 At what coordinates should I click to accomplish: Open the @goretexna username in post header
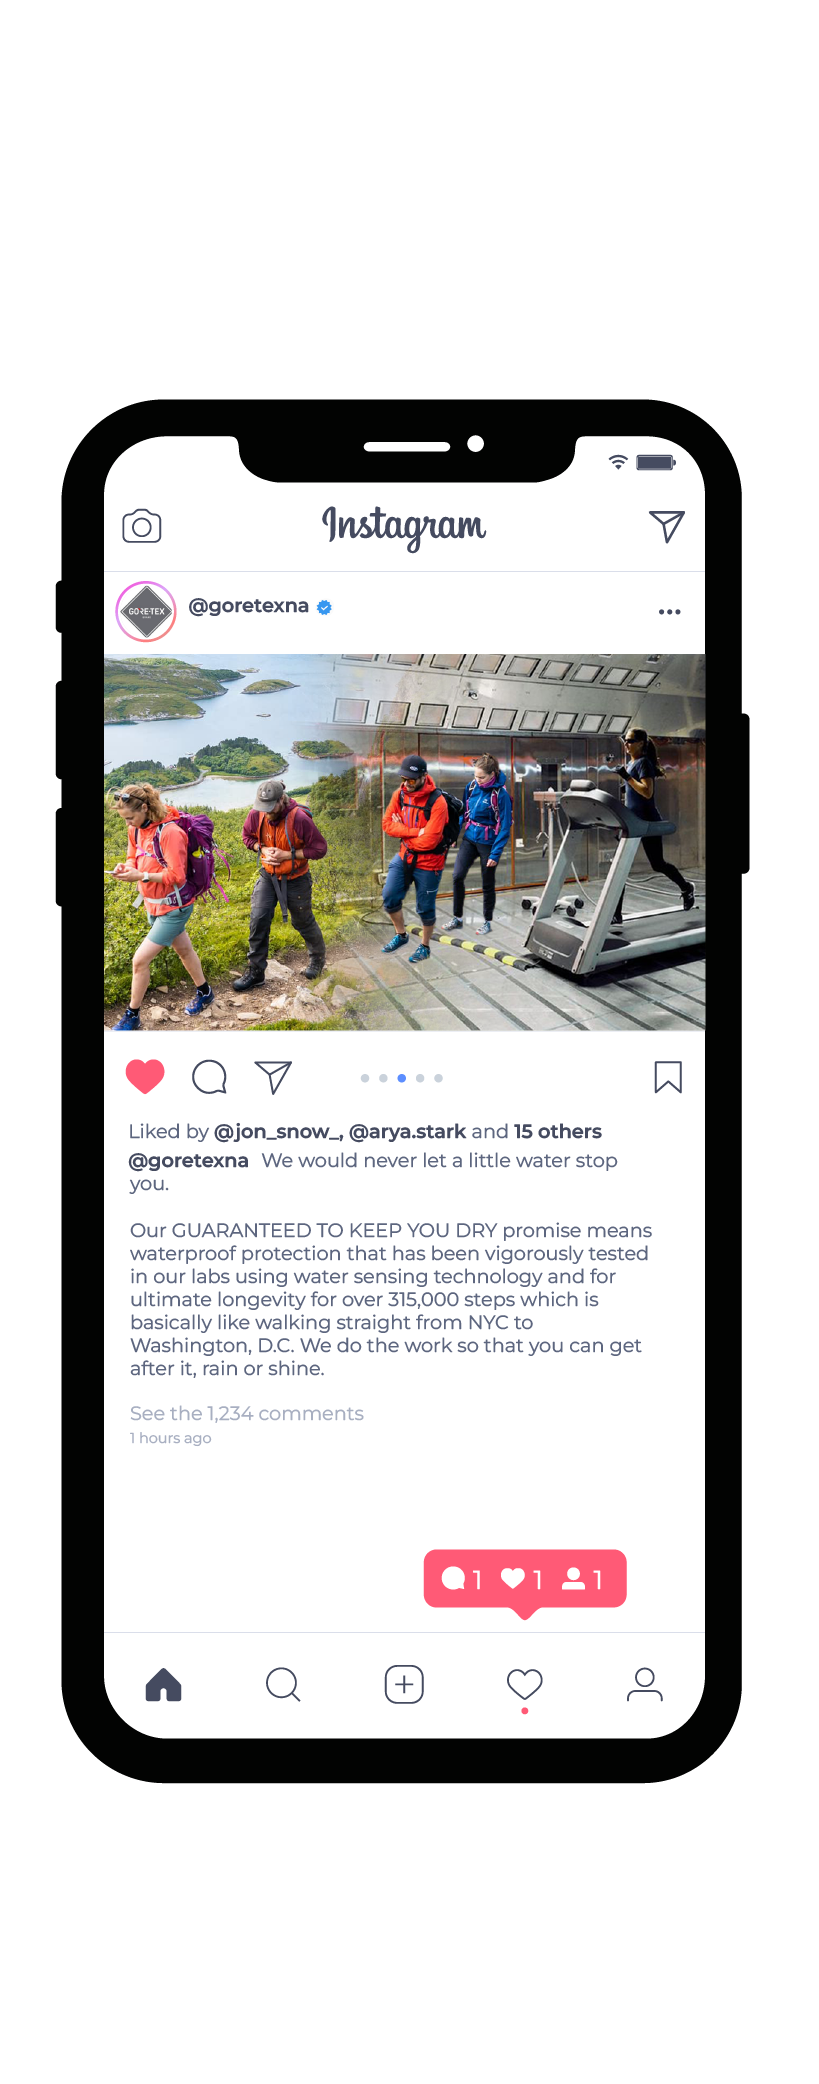coord(249,605)
